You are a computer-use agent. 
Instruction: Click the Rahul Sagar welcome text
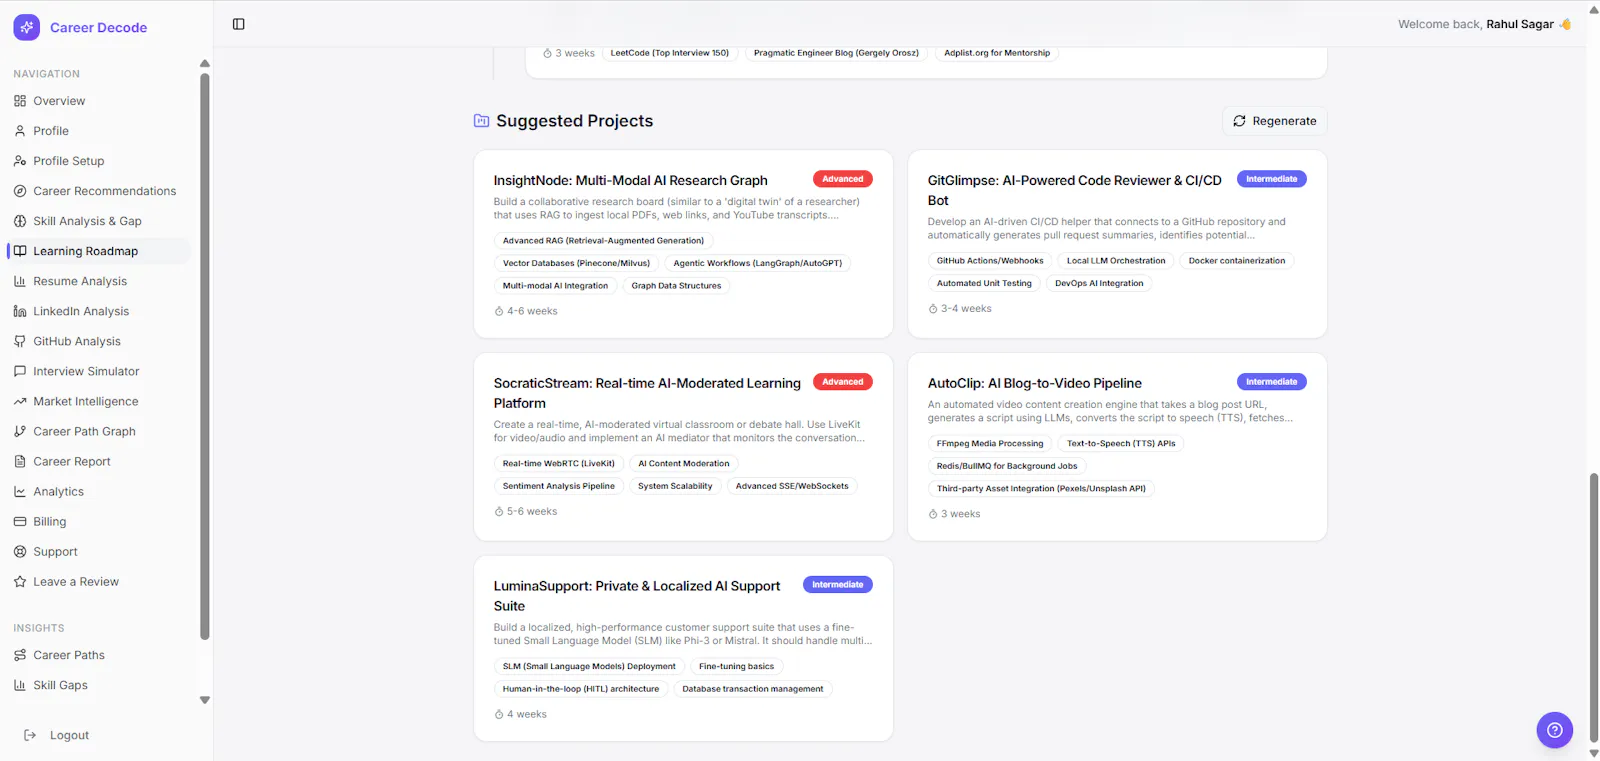click(1519, 24)
